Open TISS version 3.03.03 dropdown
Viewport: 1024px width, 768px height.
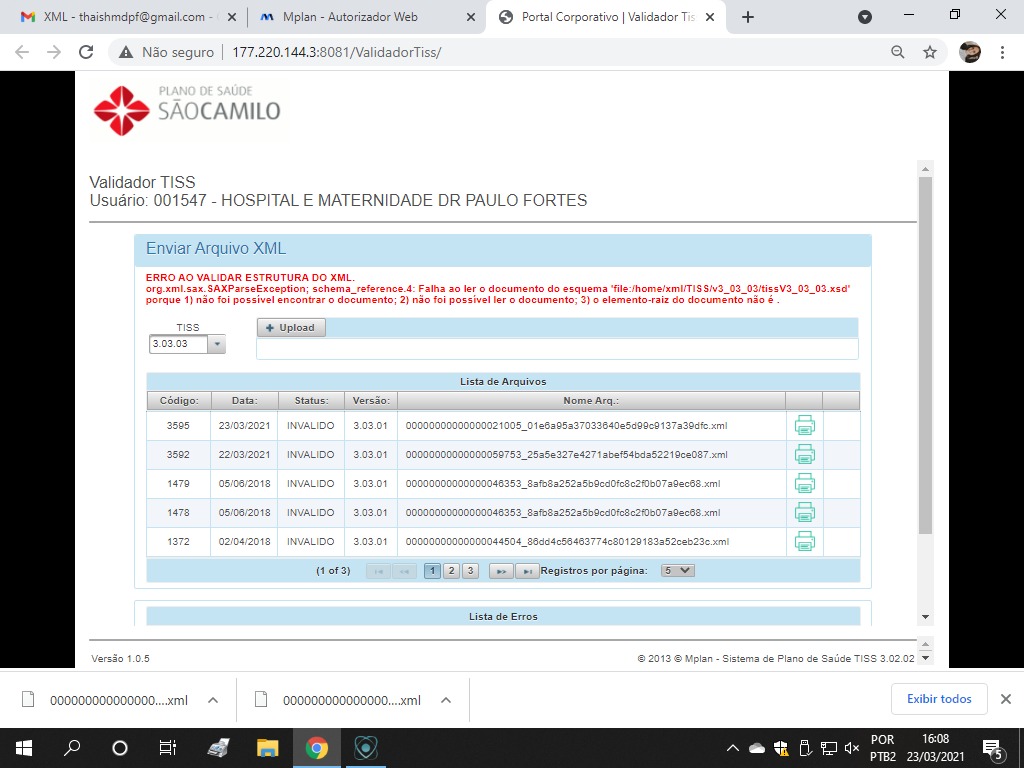[x=217, y=344]
